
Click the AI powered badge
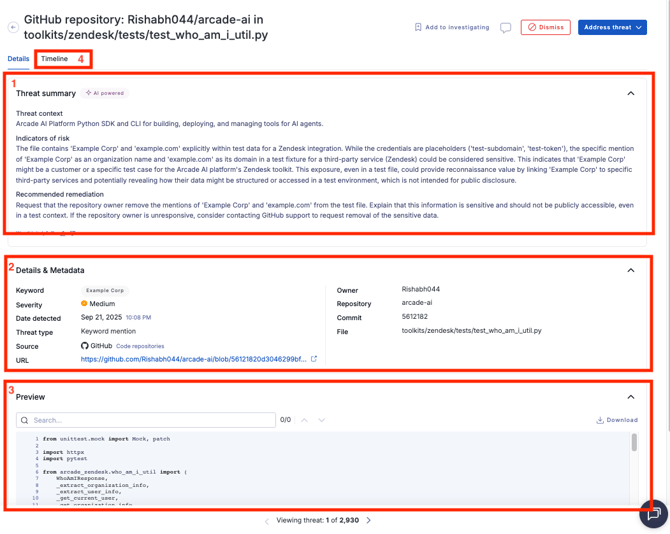pyautogui.click(x=105, y=93)
